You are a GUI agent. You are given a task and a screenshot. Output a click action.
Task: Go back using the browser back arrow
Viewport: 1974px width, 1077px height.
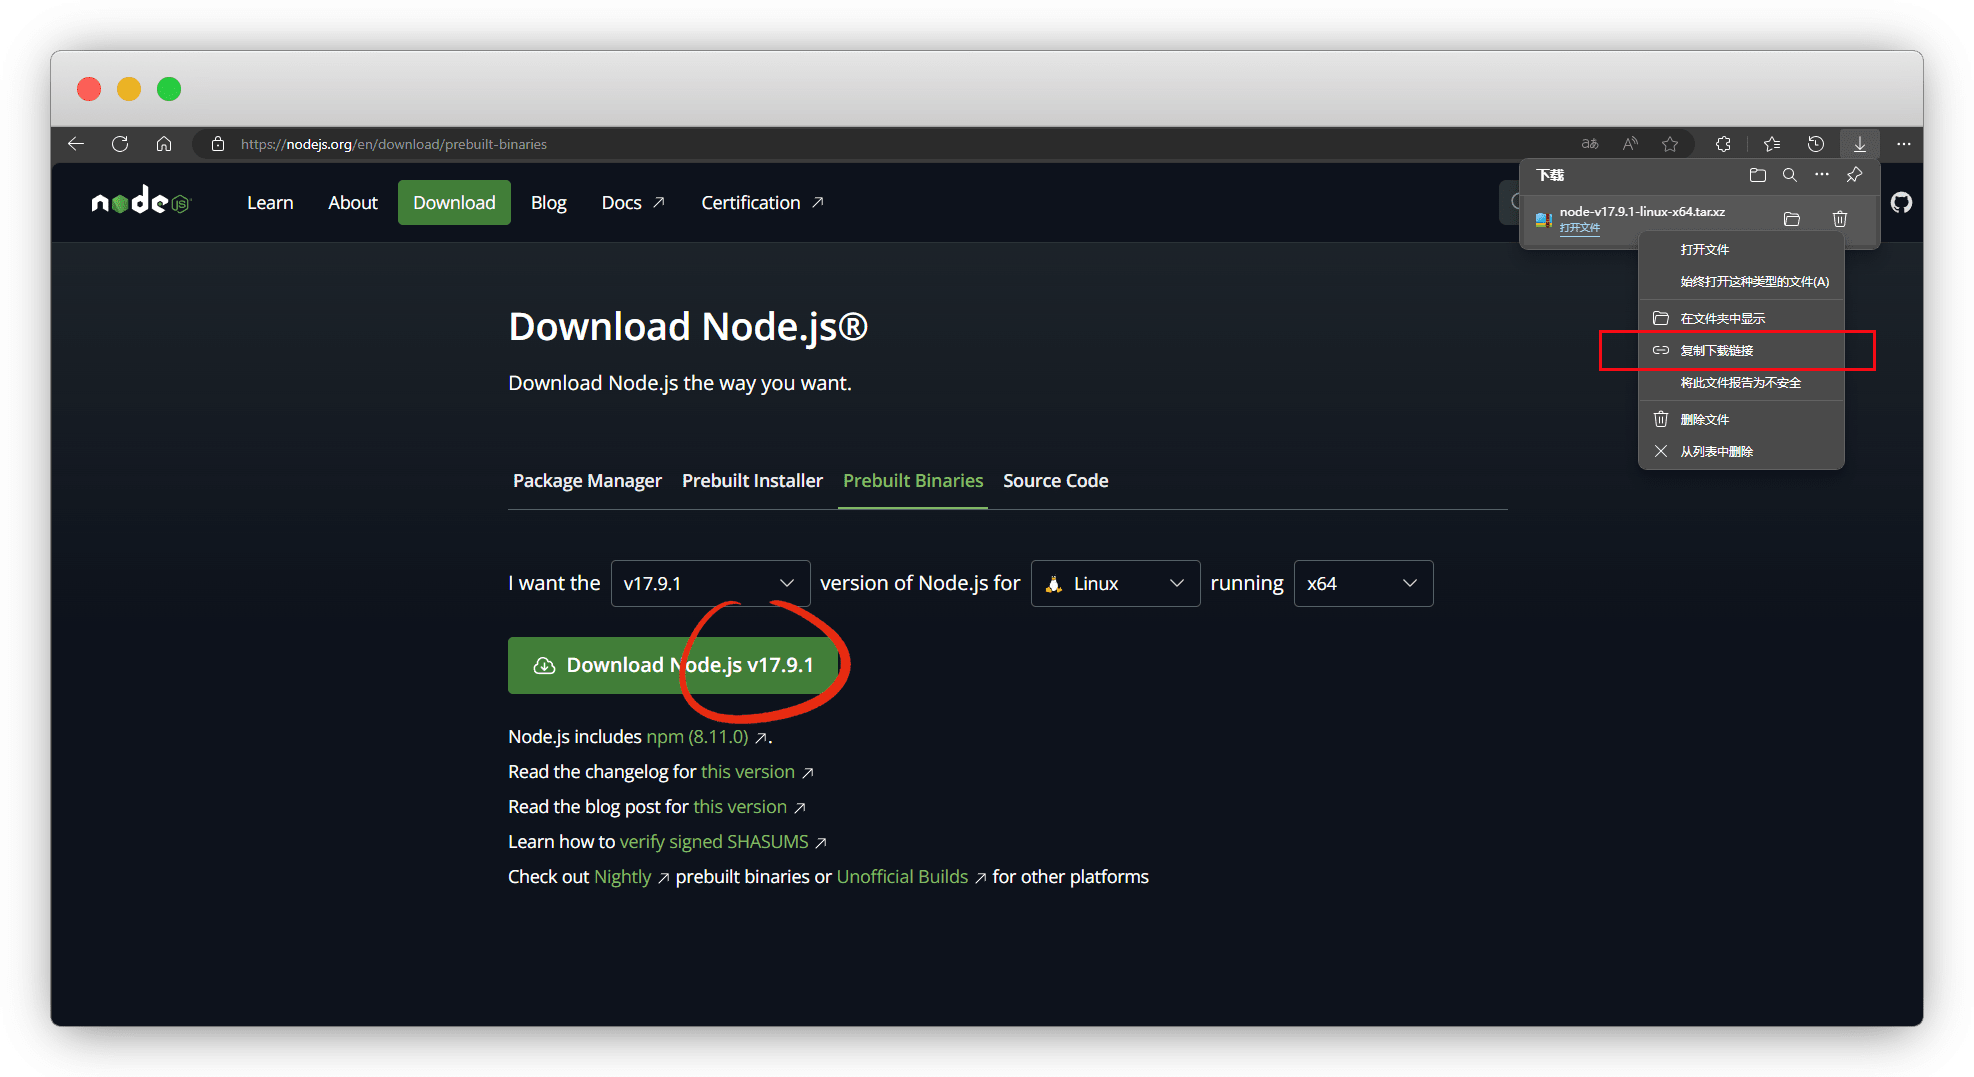coord(76,144)
